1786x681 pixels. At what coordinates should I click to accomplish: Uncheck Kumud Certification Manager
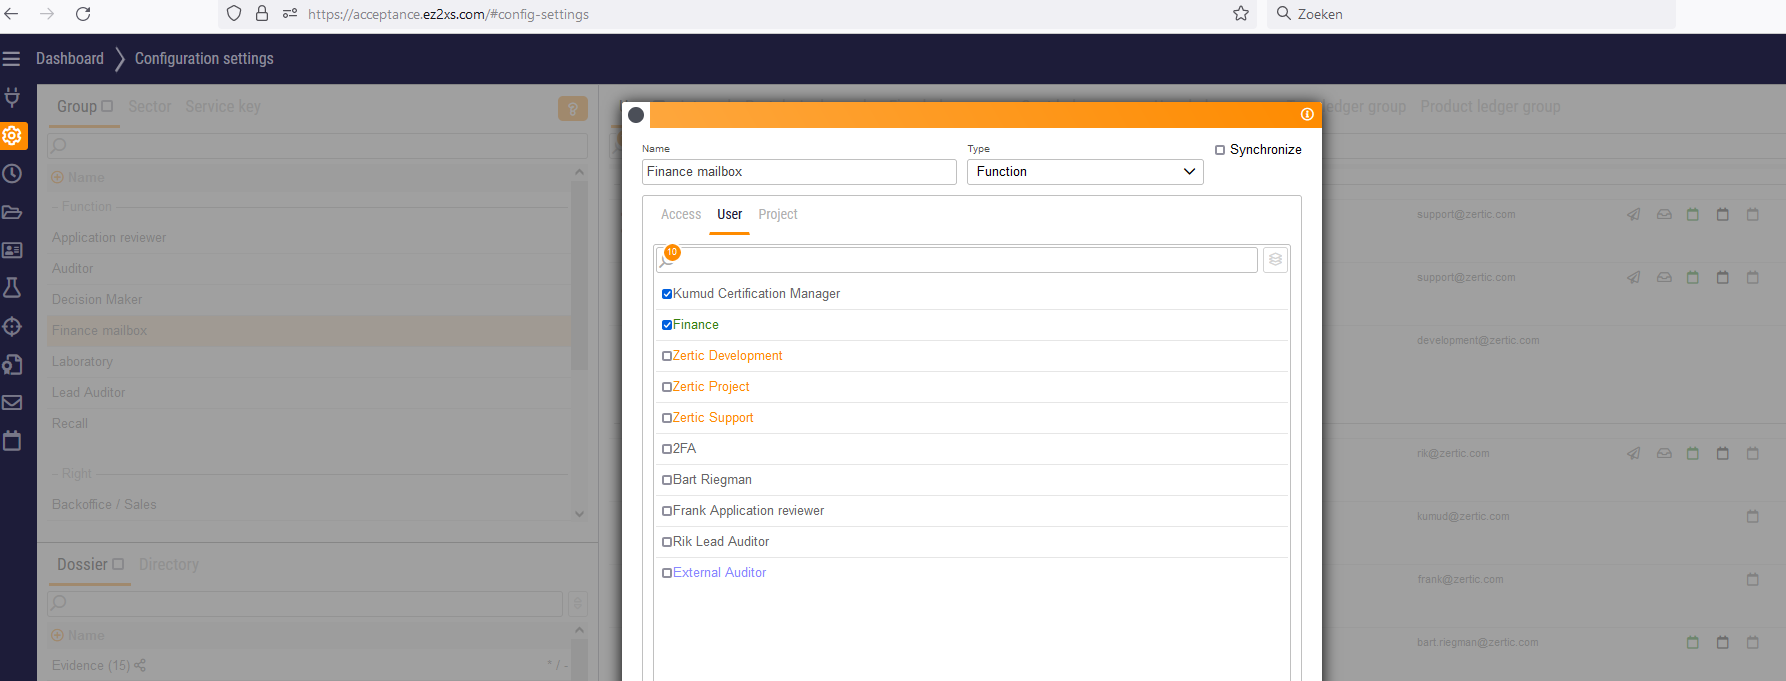pos(667,294)
